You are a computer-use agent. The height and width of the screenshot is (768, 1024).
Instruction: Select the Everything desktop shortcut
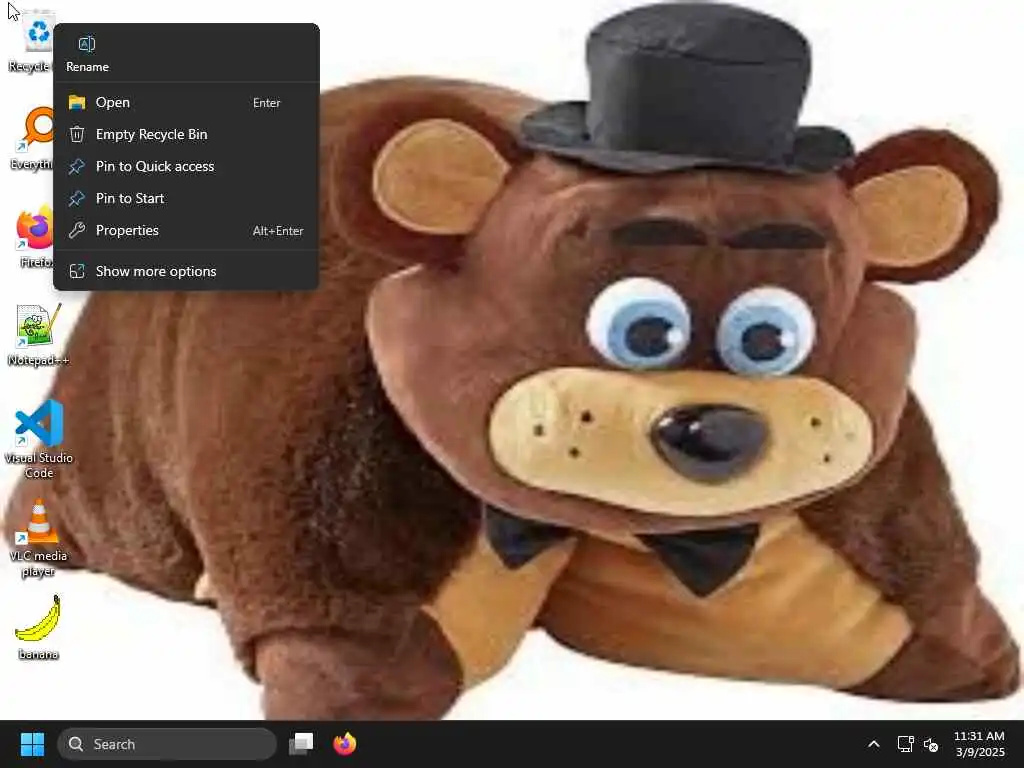(x=31, y=138)
